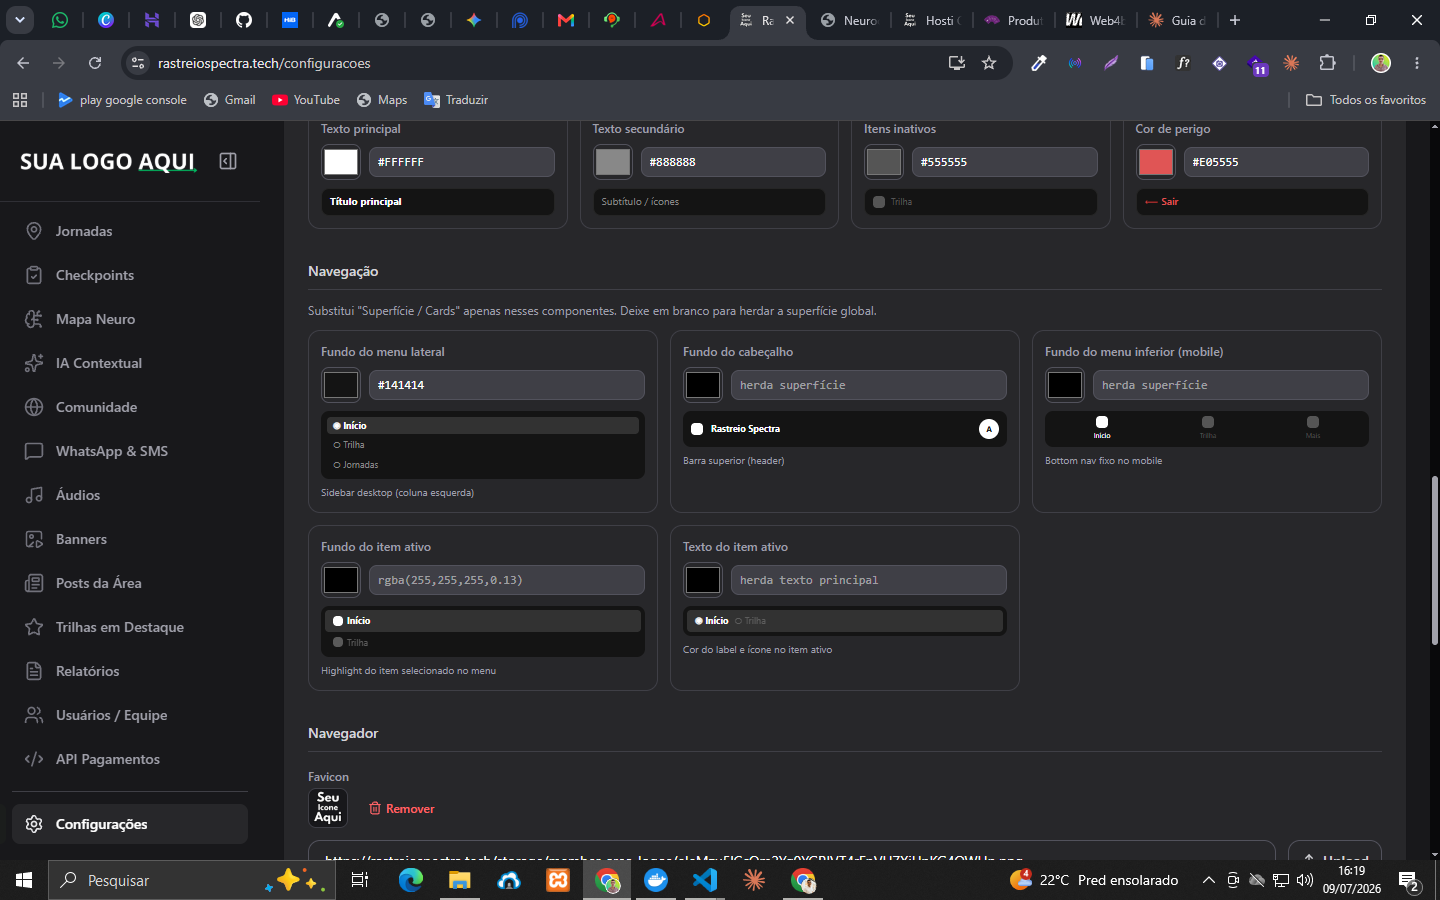Viewport: 1440px width, 900px height.
Task: Click the Configurações gear icon
Action: [x=34, y=824]
